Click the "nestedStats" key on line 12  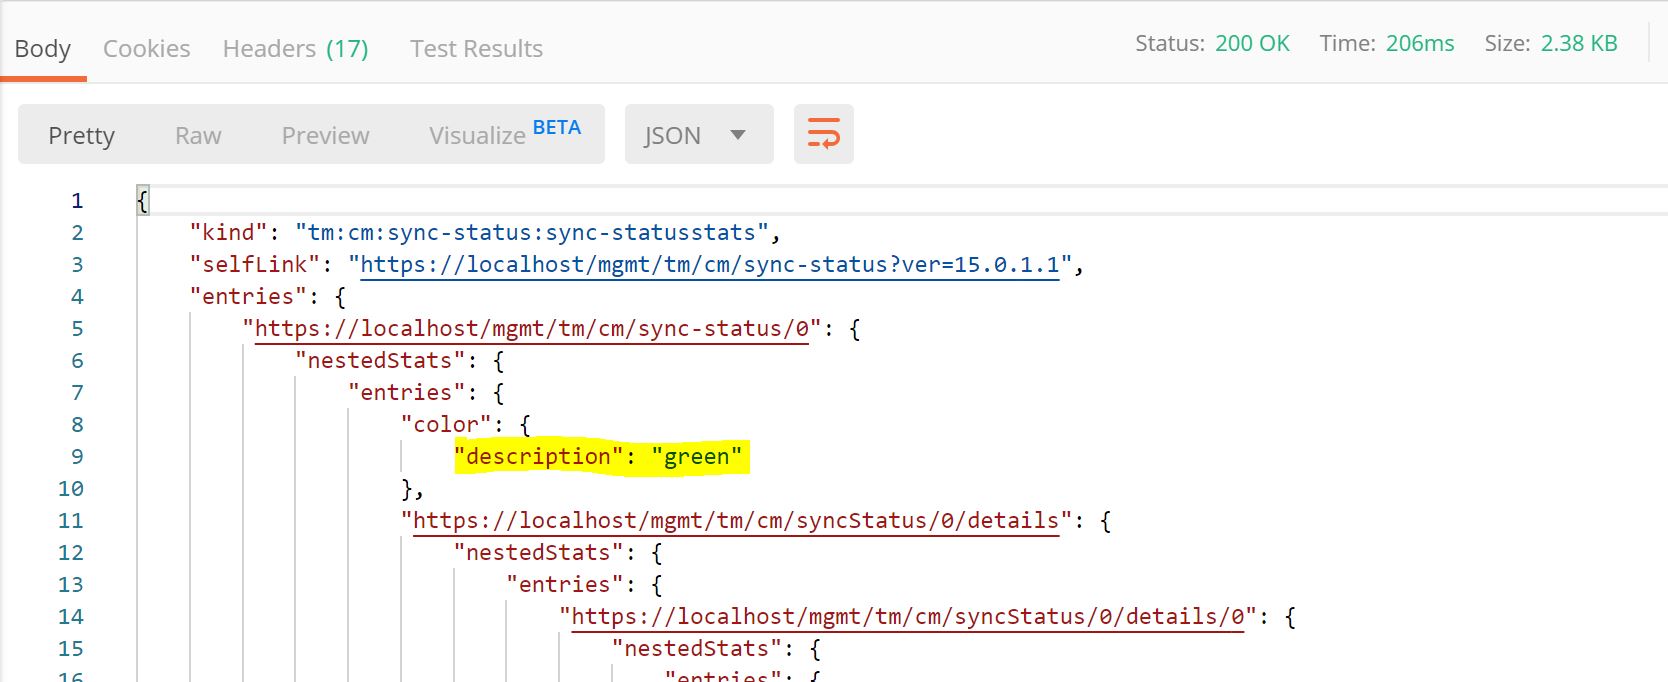pos(538,552)
